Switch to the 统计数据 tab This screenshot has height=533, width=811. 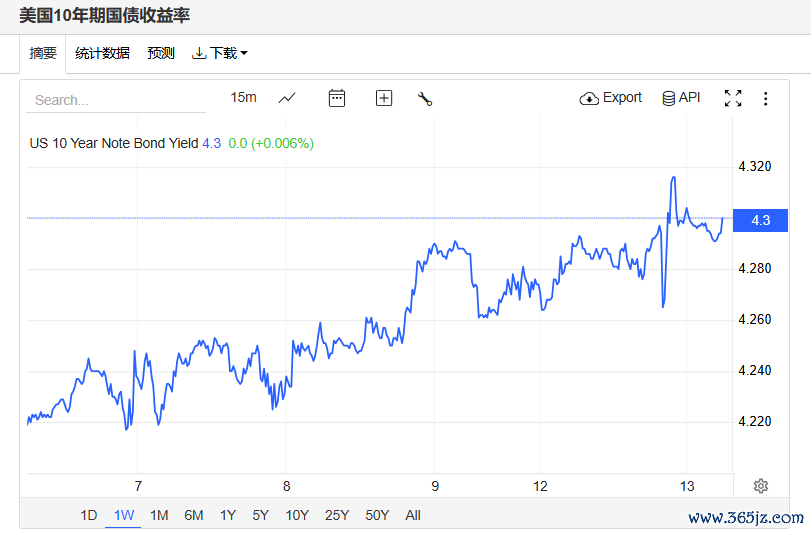(102, 53)
